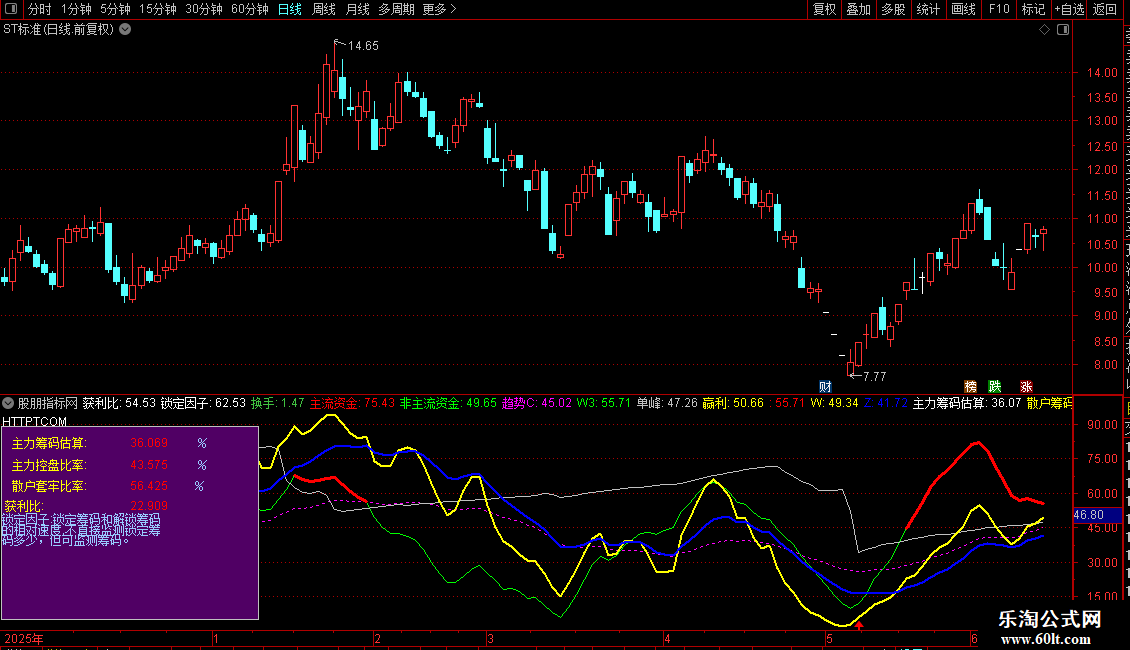Click the股朋指标网 indicator name
1130x650 pixels.
tap(48, 403)
